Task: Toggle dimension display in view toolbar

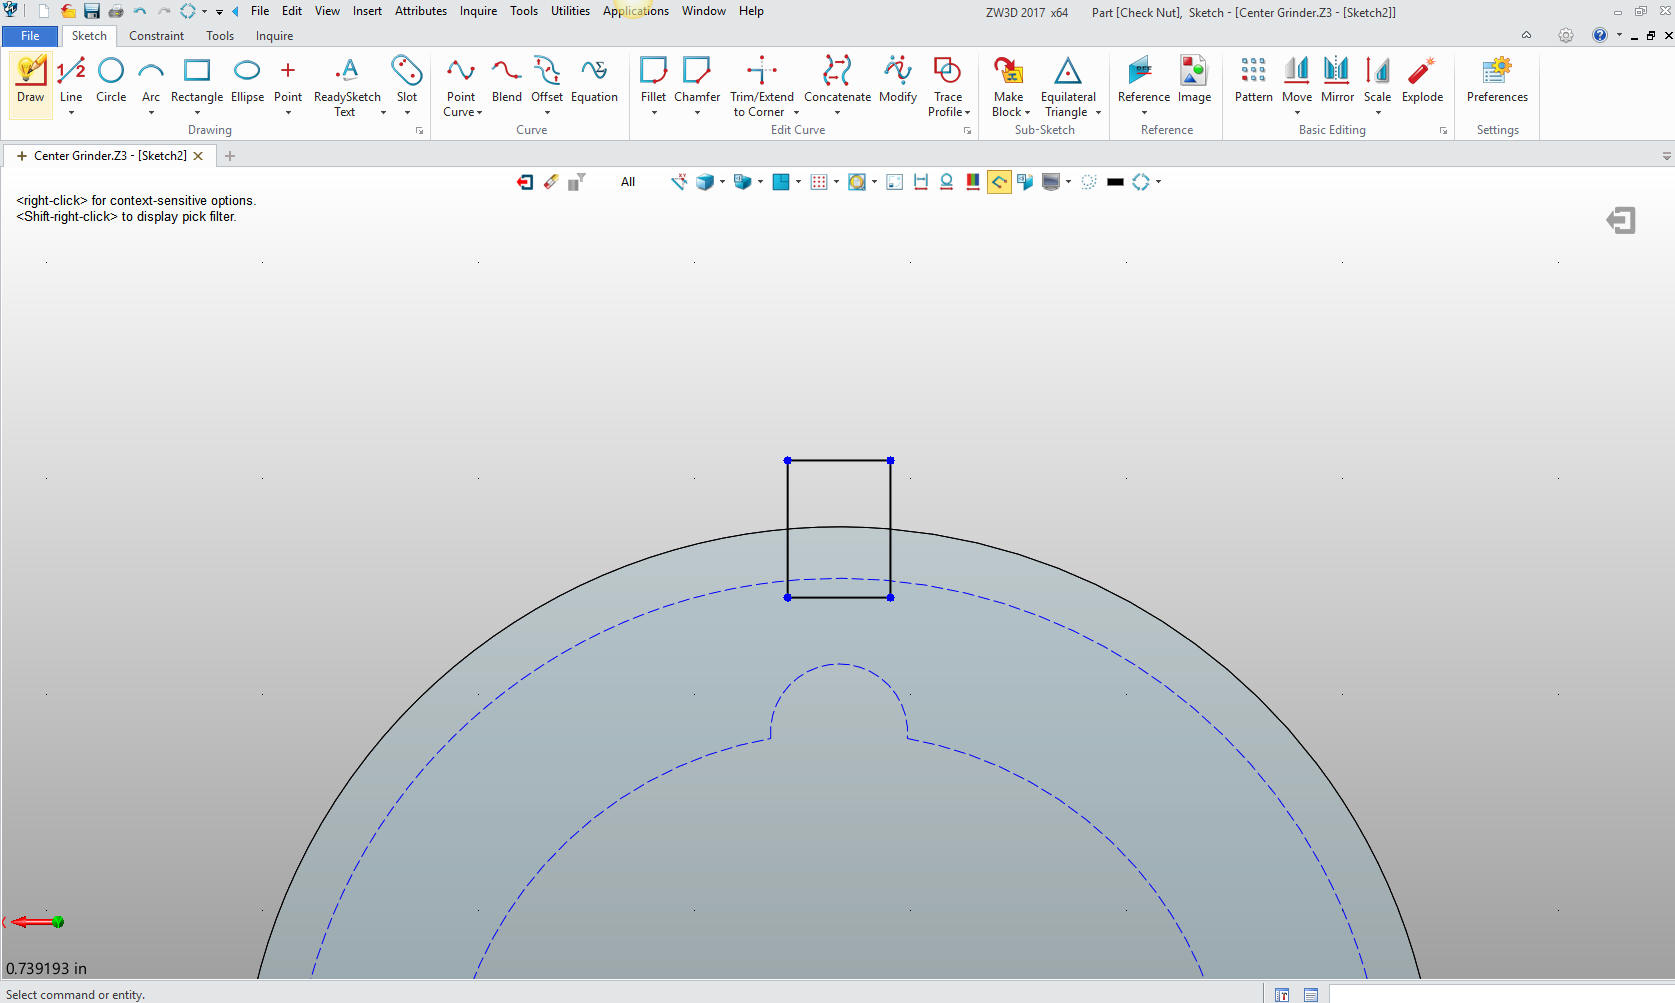Action: click(921, 182)
